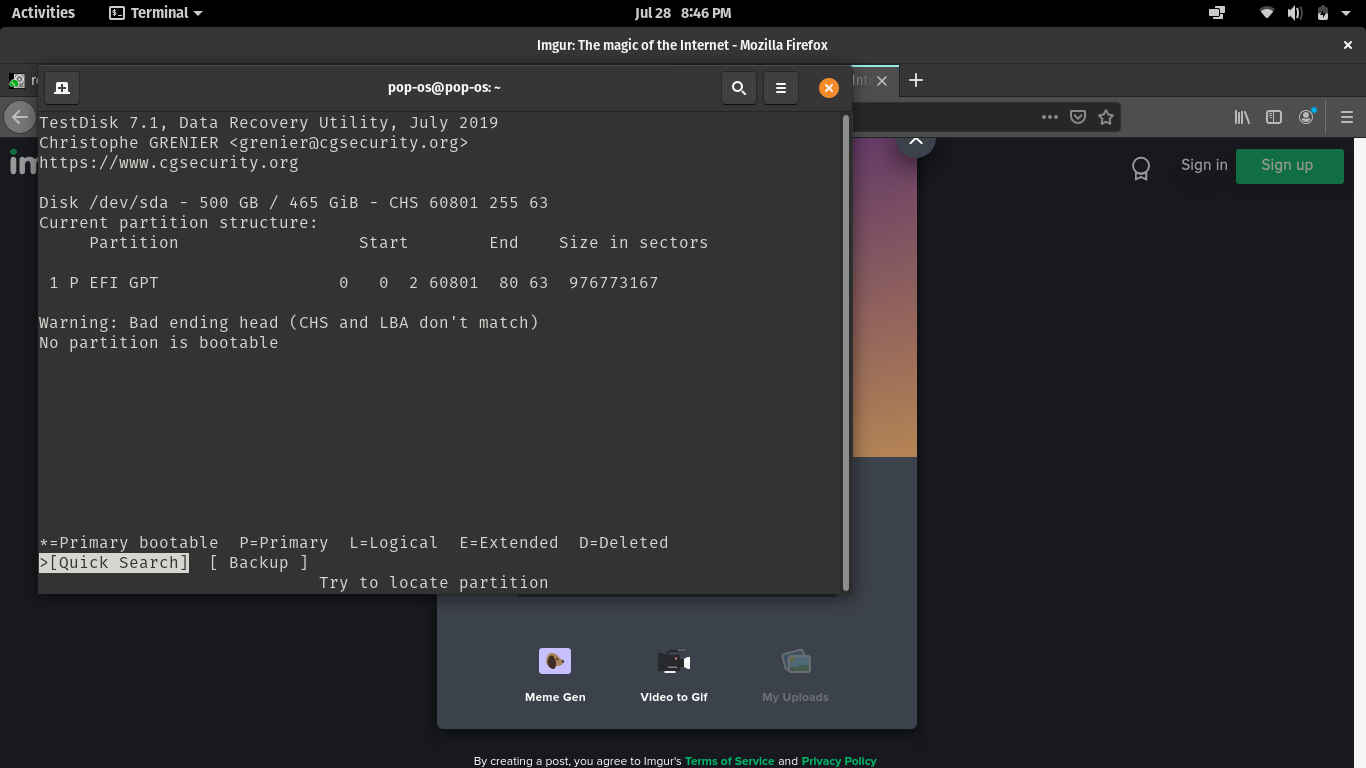Click the 'Disk /dev/sda - 500 GB' line

tap(294, 203)
